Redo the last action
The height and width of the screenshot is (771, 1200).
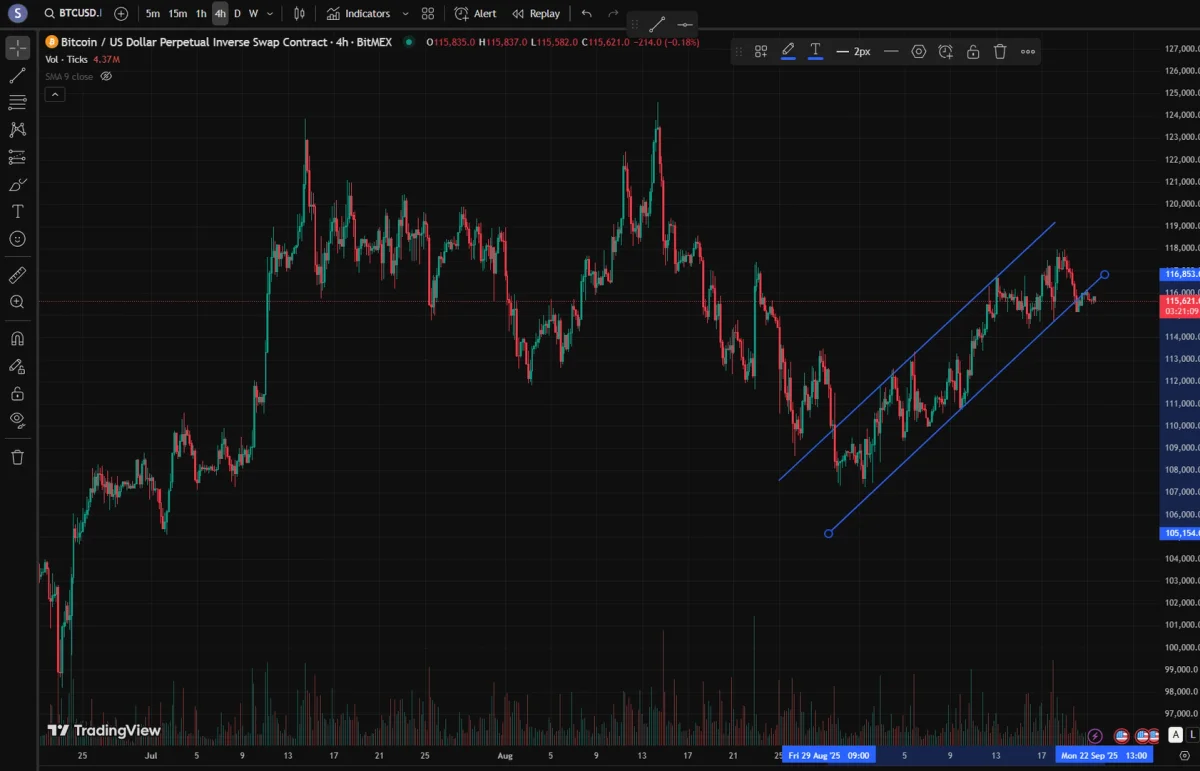[x=613, y=13]
